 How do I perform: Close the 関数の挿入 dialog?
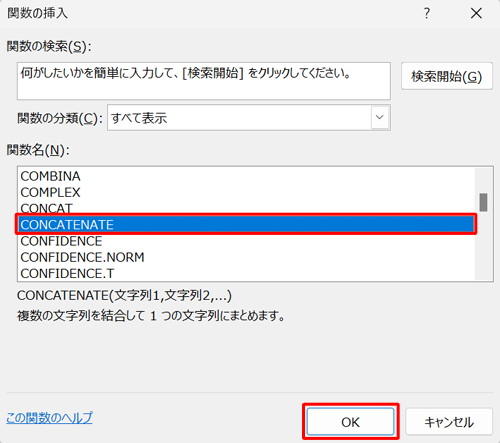click(476, 13)
